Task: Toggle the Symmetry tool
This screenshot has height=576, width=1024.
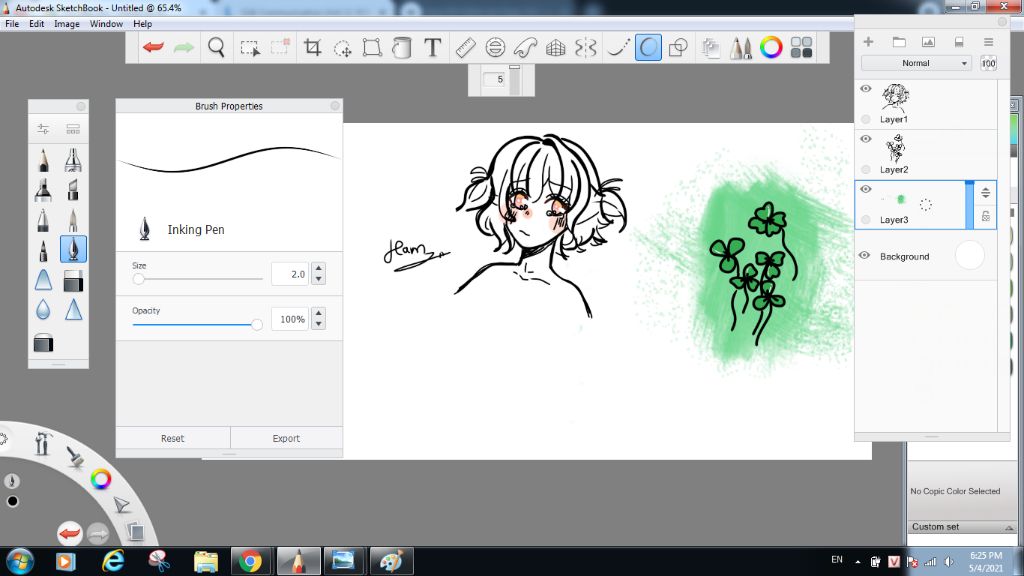Action: point(586,47)
